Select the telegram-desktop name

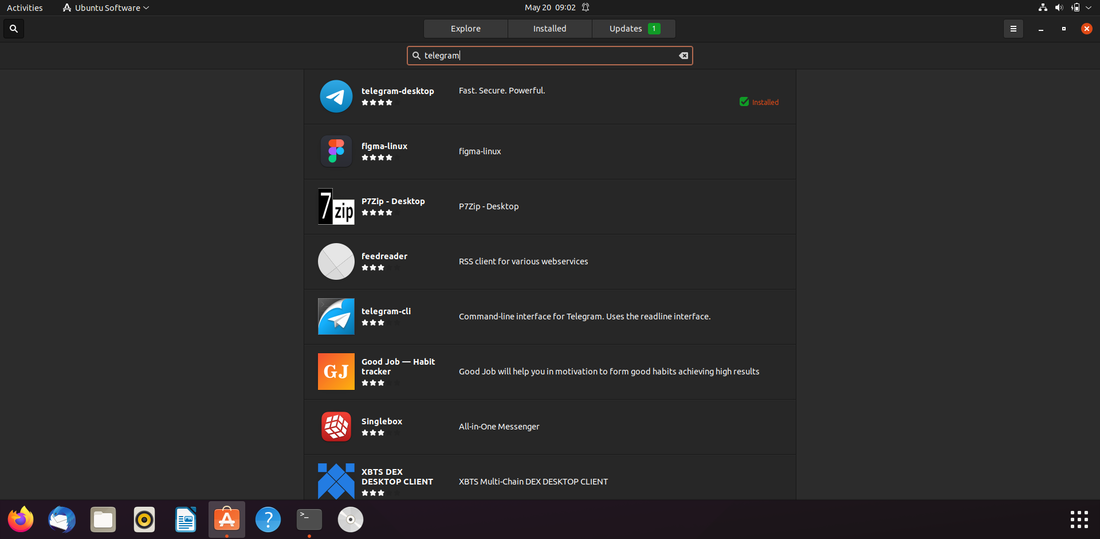pyautogui.click(x=398, y=91)
